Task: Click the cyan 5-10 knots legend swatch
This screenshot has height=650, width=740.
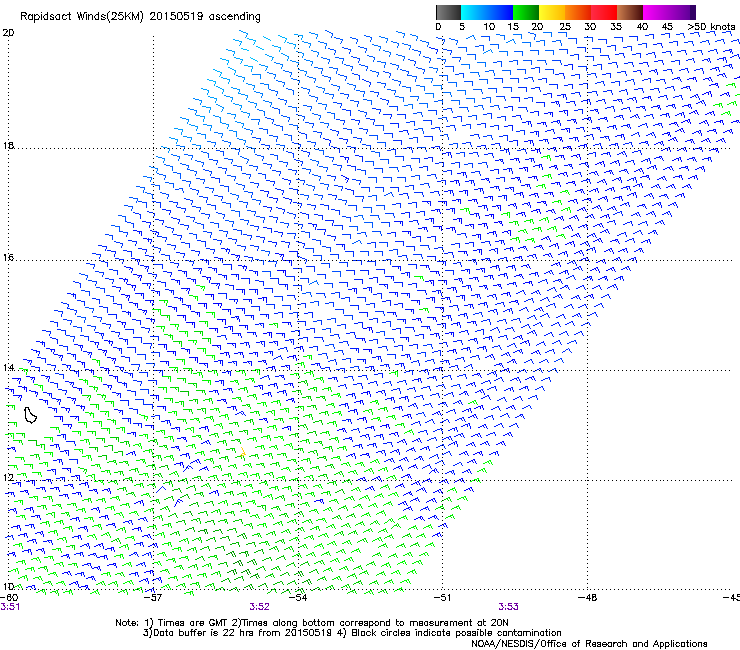Action: 474,12
